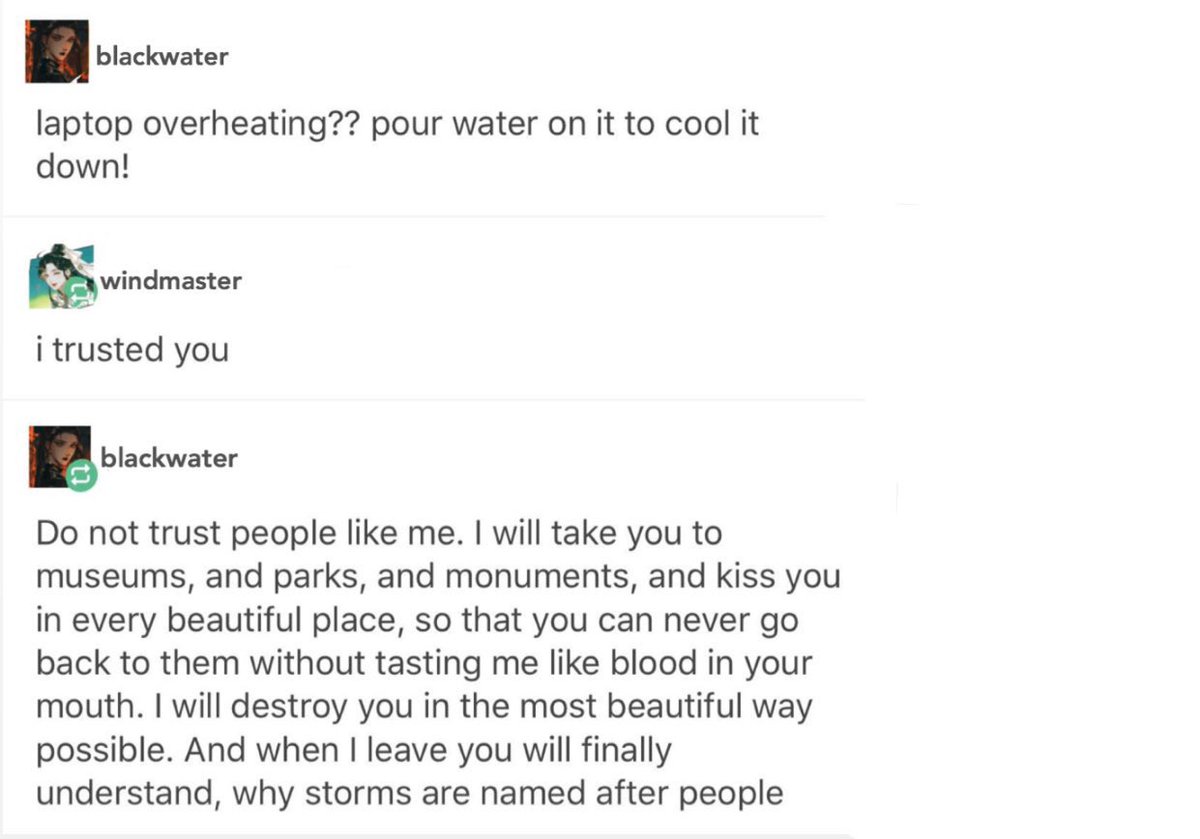Open the original poster blackwater's avatar at top

click(56, 52)
